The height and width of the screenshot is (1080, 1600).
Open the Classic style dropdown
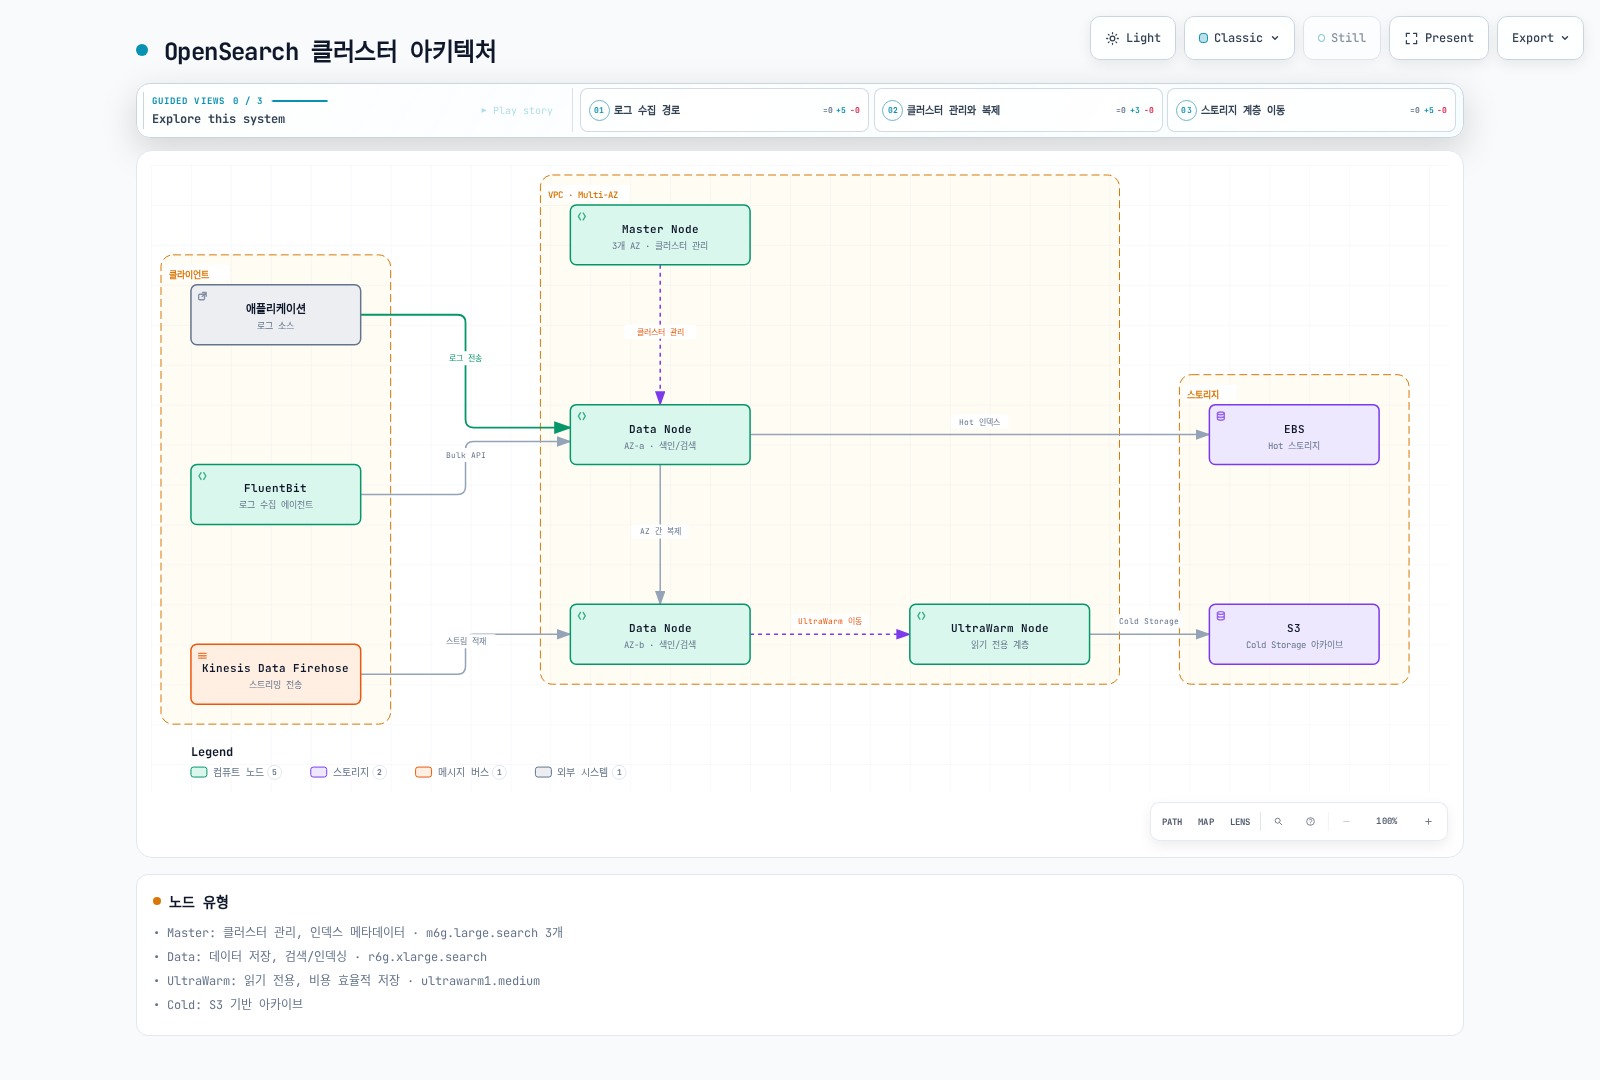pyautogui.click(x=1239, y=38)
